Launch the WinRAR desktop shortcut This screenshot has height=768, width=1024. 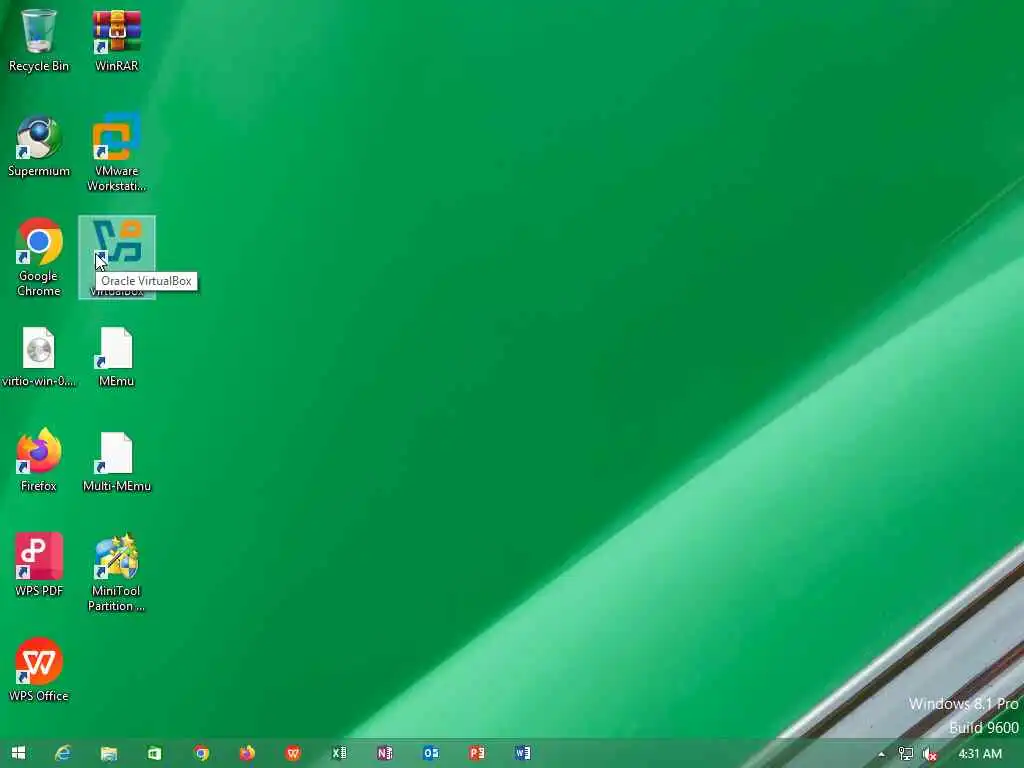click(116, 39)
